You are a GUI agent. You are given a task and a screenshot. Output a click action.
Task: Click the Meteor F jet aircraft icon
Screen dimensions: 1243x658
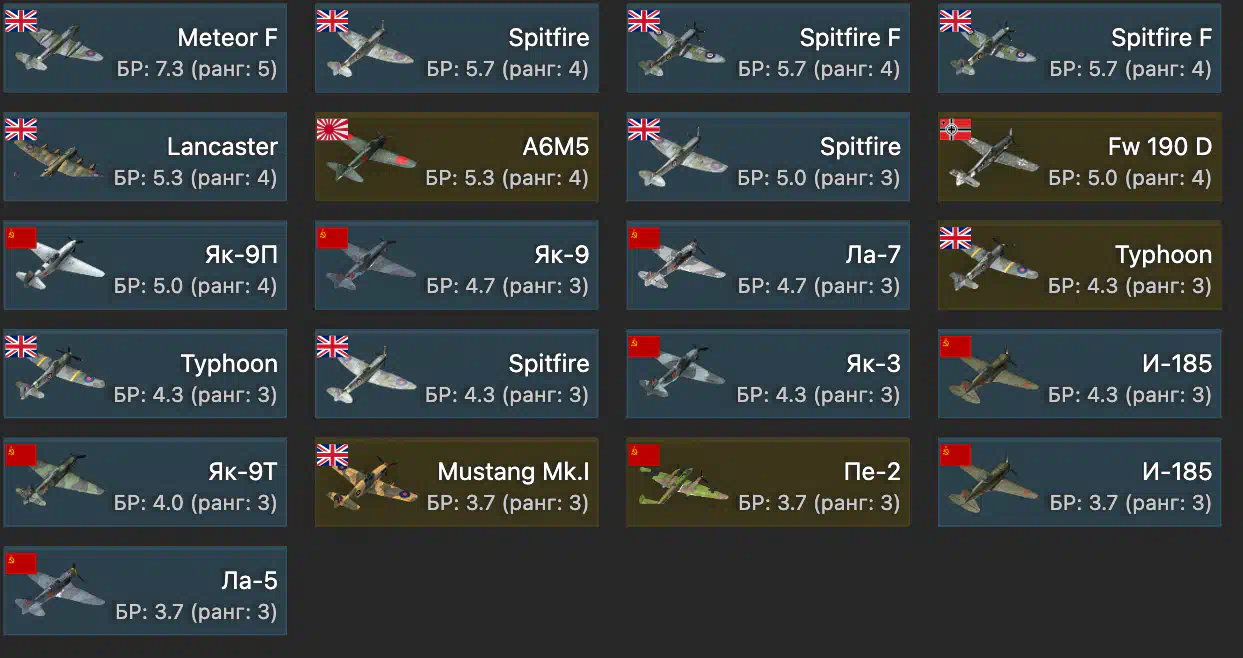[x=58, y=52]
